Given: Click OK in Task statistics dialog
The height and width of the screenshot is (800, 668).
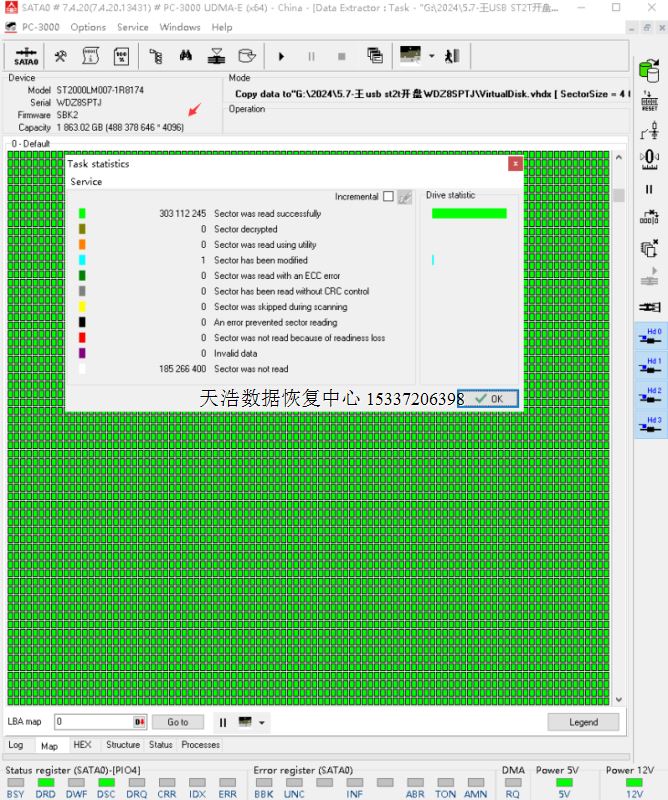Looking at the screenshot, I should (x=488, y=398).
